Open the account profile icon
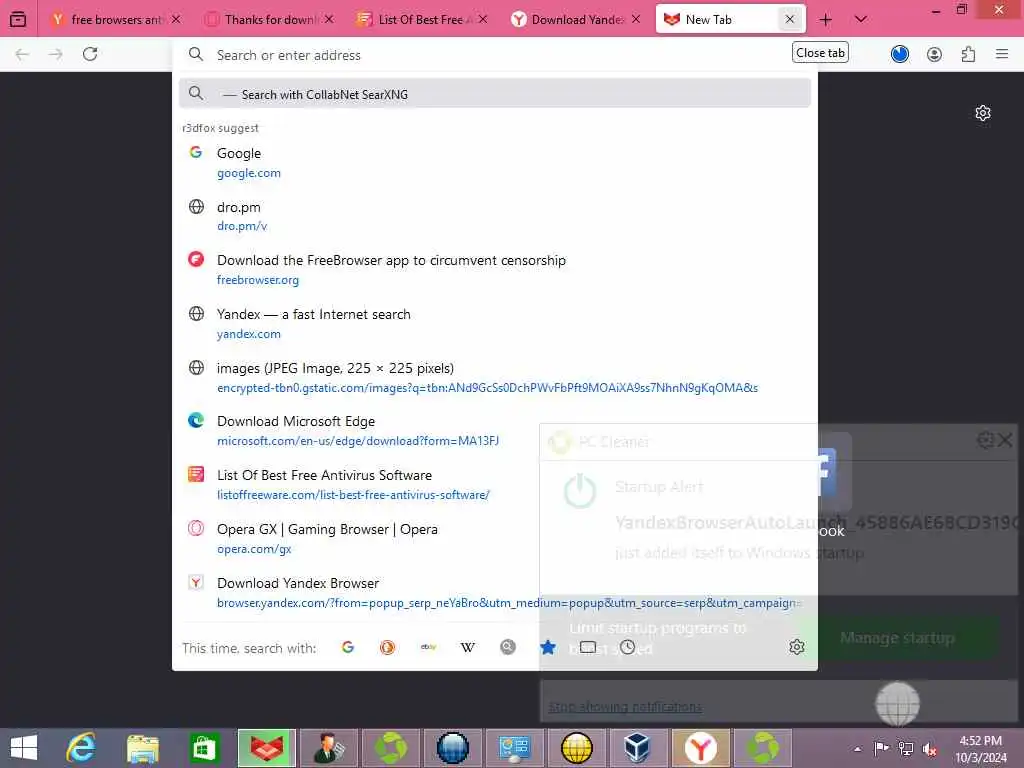Screen dimensions: 1024x768 tap(935, 54)
